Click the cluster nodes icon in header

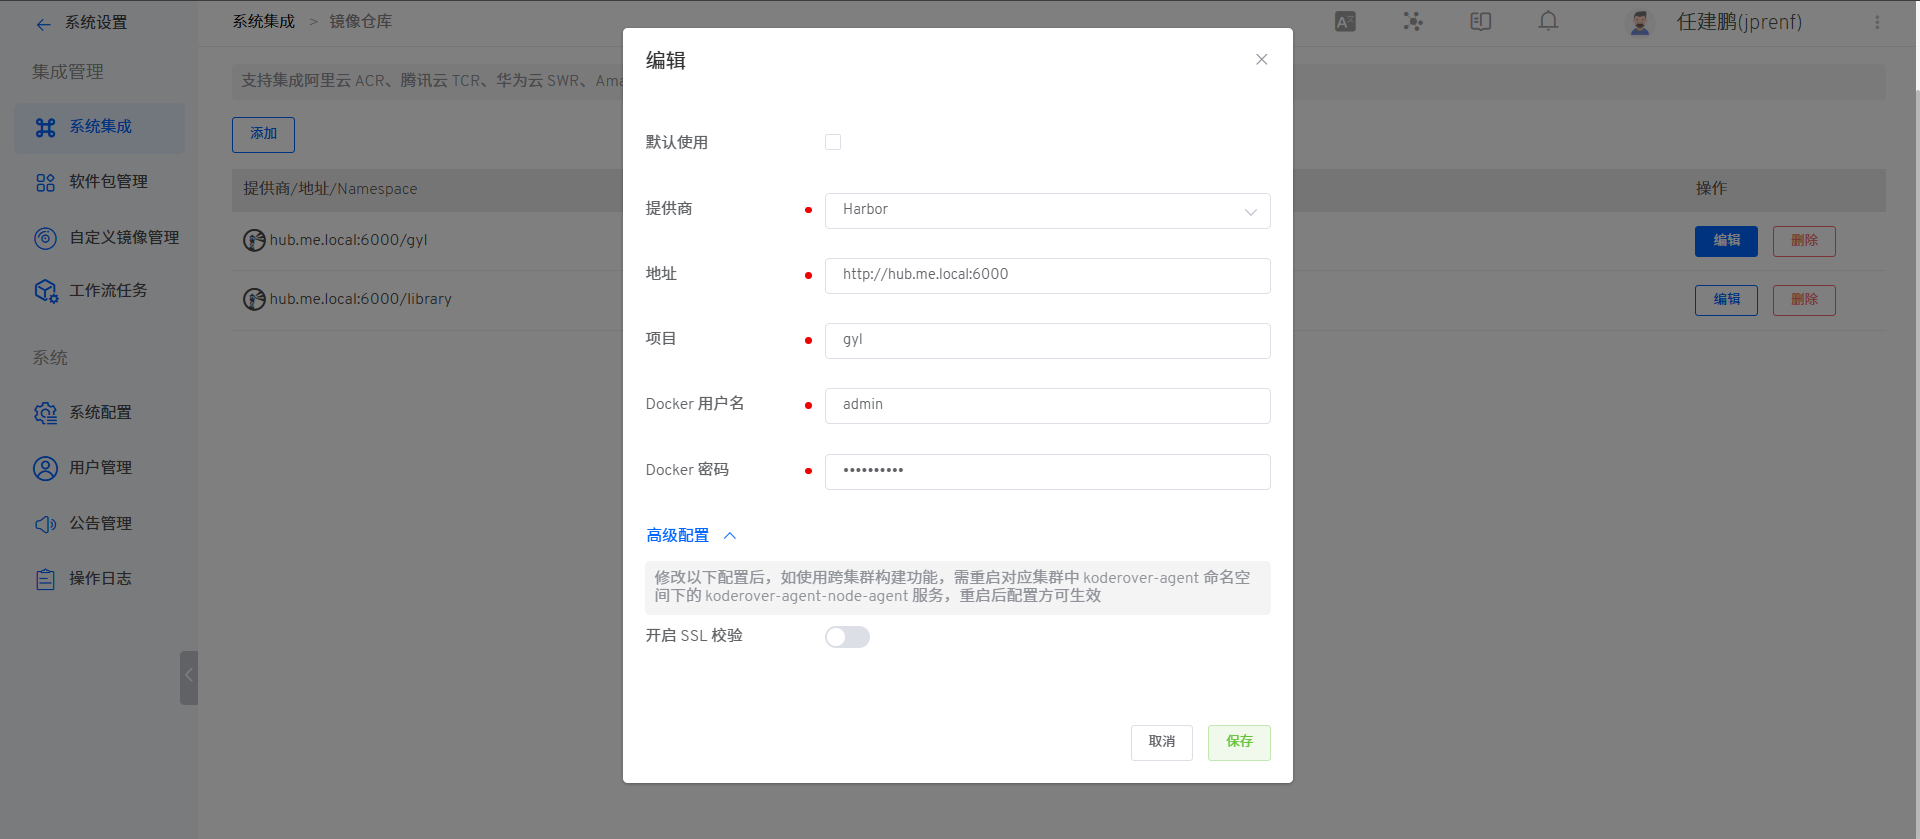[1412, 22]
